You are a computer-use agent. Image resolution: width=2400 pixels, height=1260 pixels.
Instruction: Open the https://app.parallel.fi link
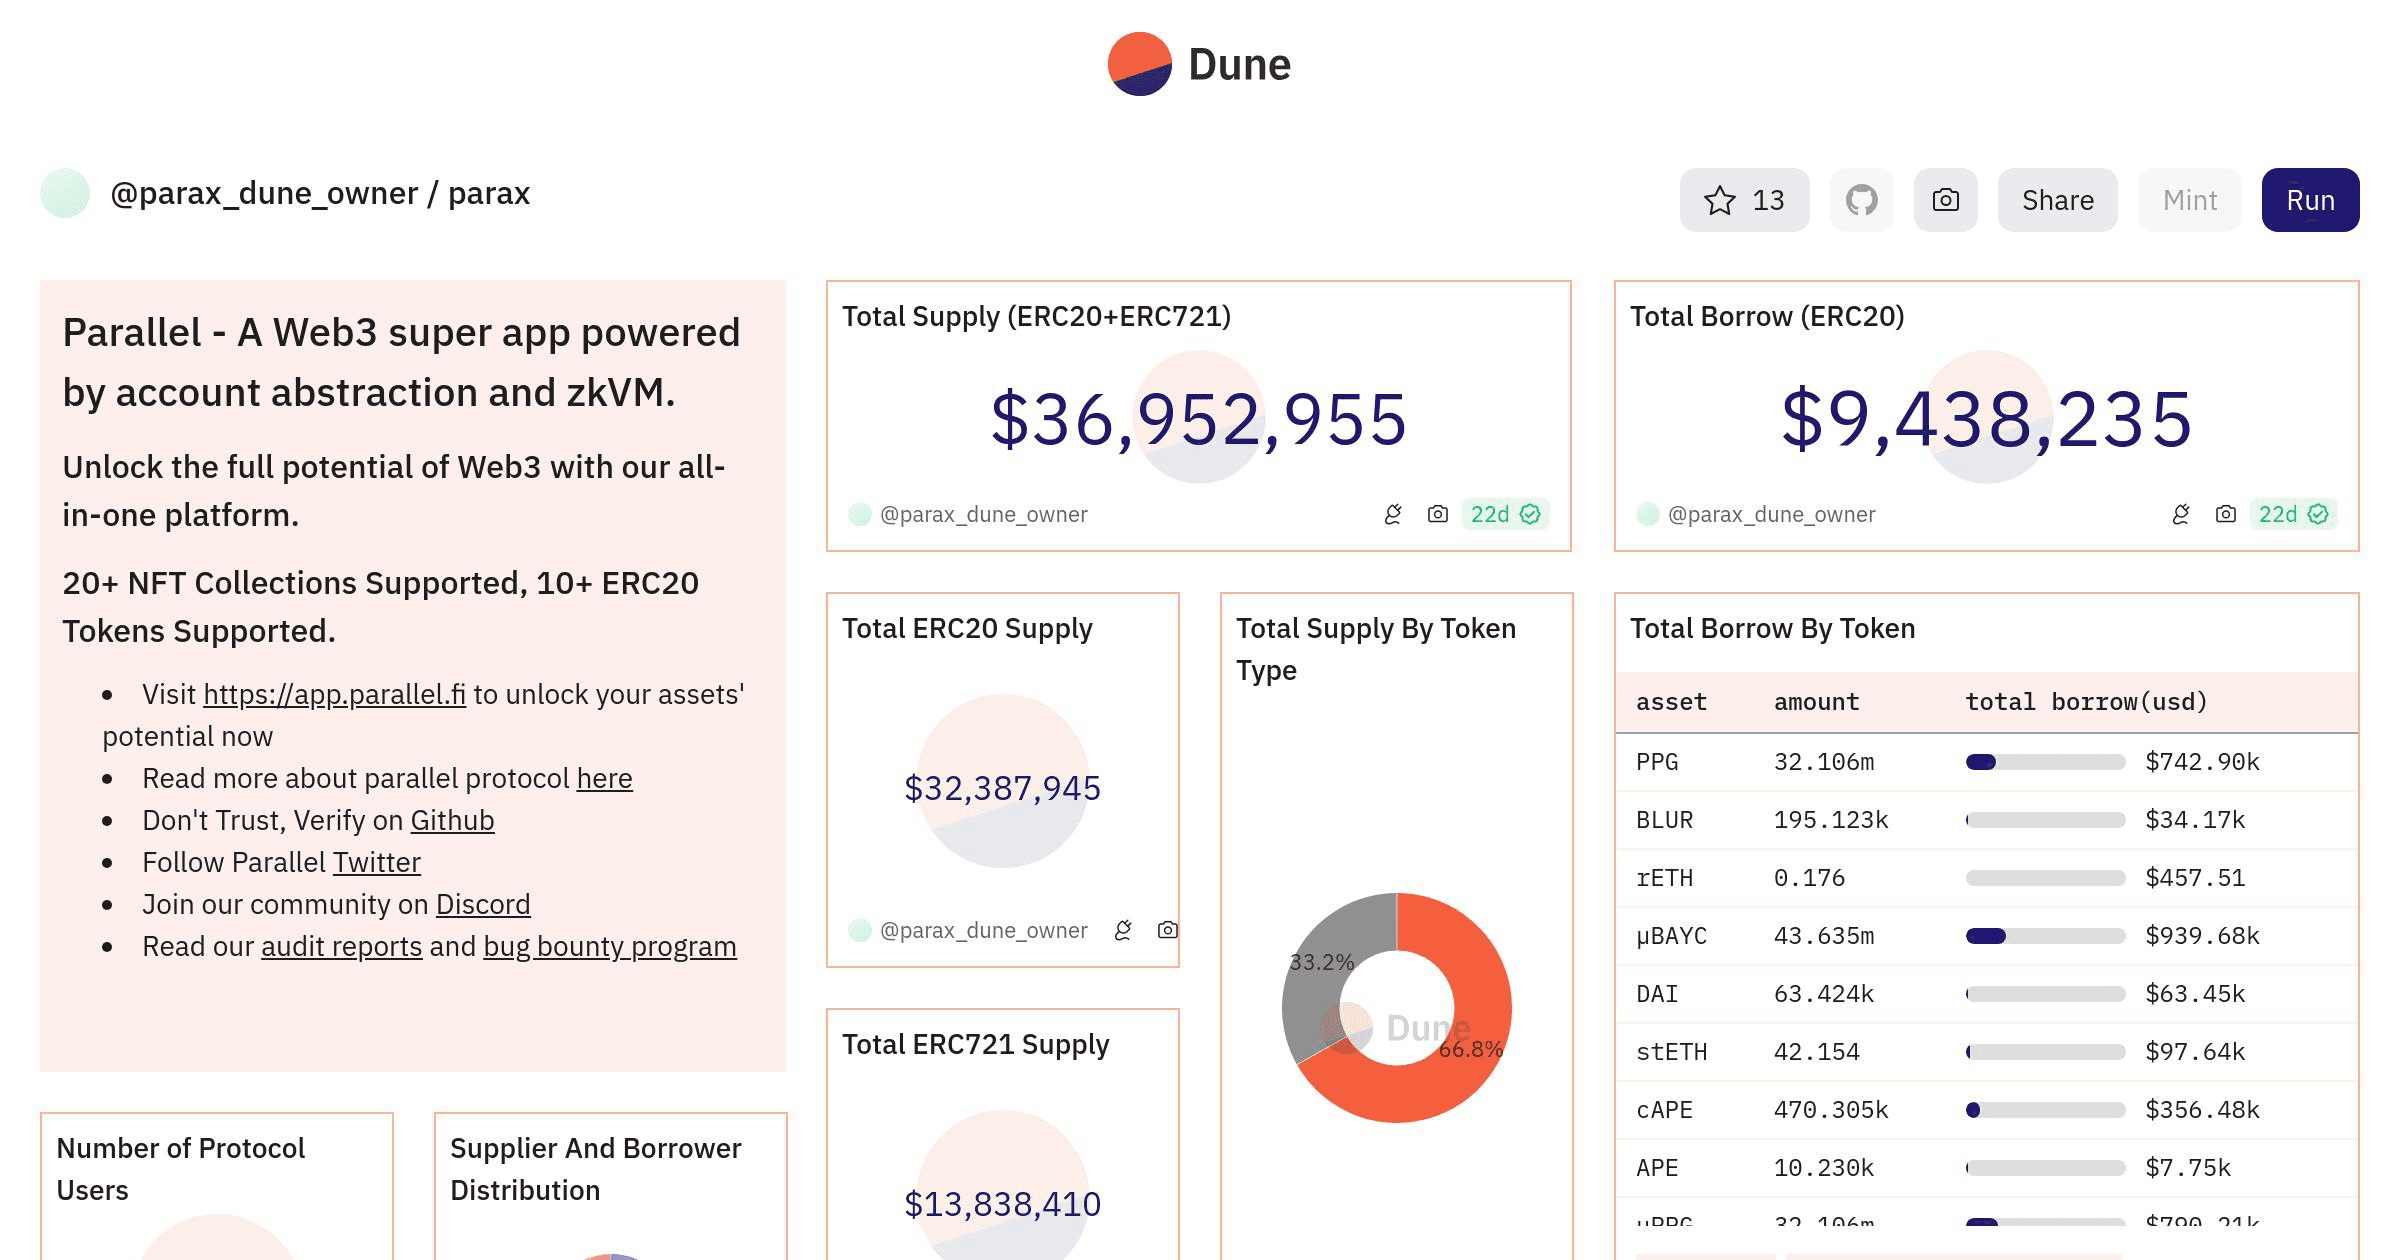[x=334, y=694]
